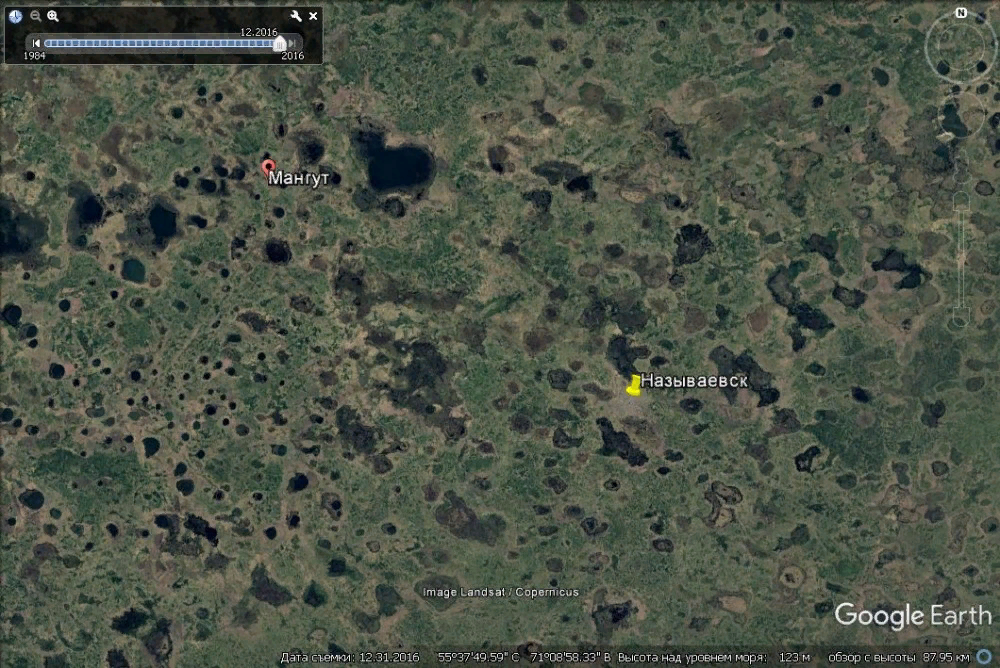Click the street view pegman icon
The width and height of the screenshot is (1000, 668).
(x=961, y=167)
